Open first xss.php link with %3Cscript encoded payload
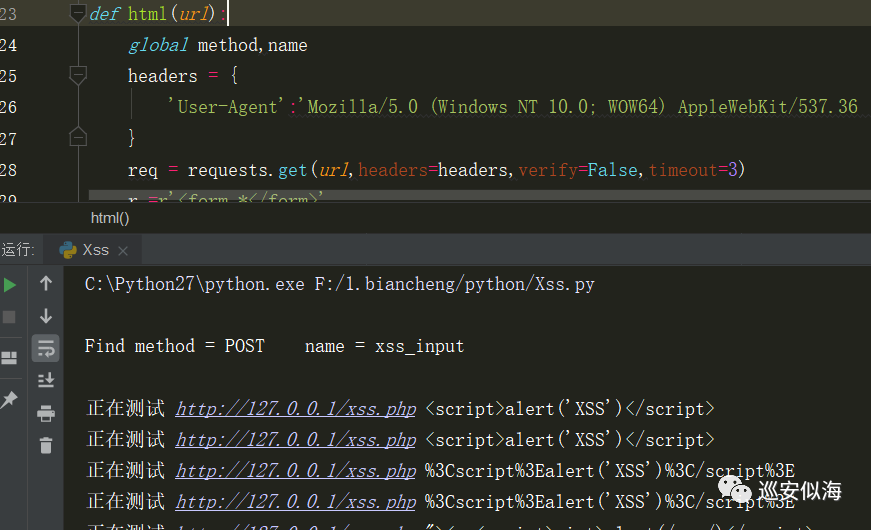This screenshot has height=530, width=871. [x=296, y=471]
